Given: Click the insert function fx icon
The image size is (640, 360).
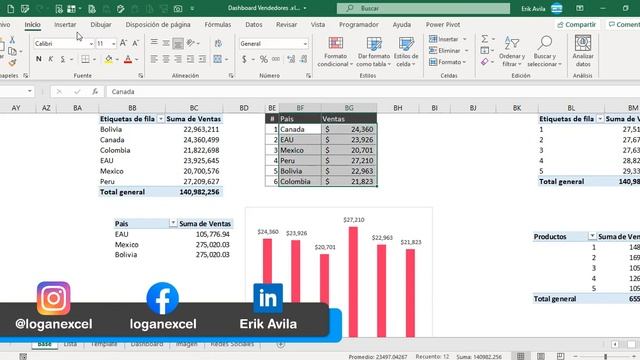Looking at the screenshot, I should click(x=95, y=91).
